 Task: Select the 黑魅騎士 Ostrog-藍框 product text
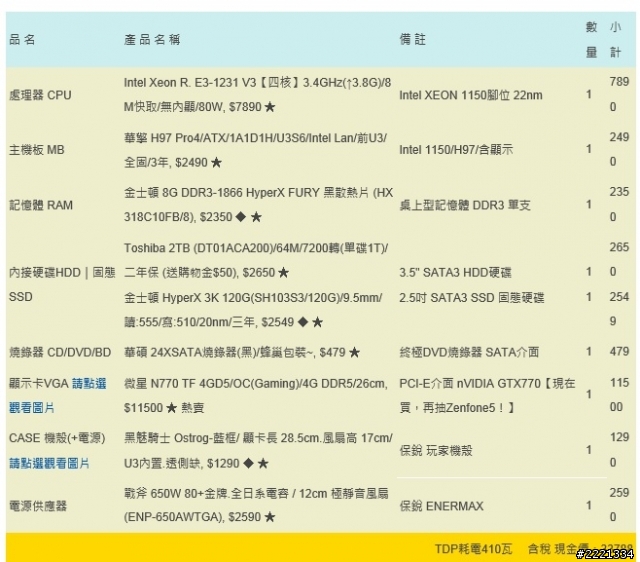click(258, 451)
